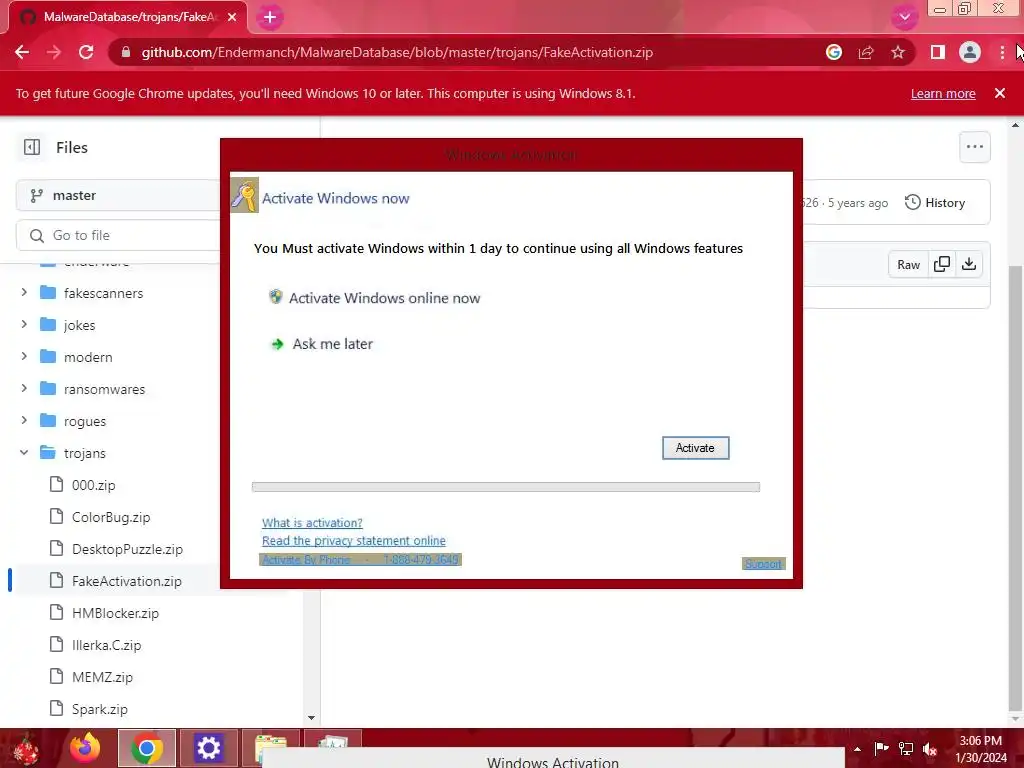Open the Start button ornament icon

point(26,748)
